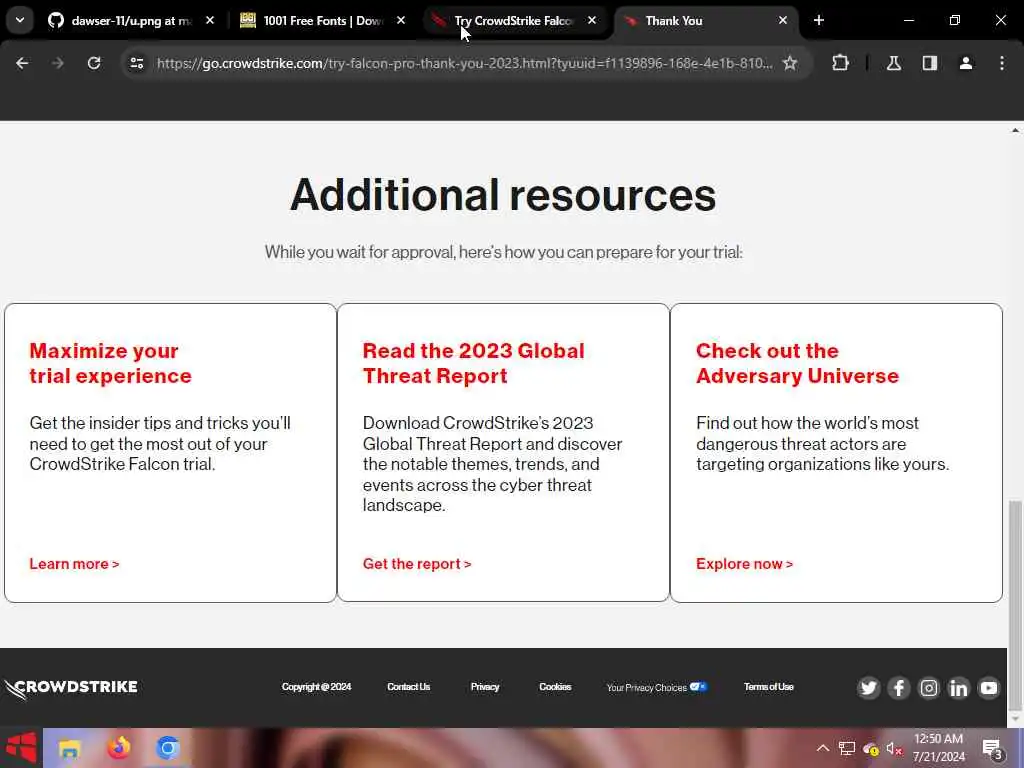This screenshot has height=768, width=1024.
Task: Open the Chrome profile icon
Action: tap(966, 63)
